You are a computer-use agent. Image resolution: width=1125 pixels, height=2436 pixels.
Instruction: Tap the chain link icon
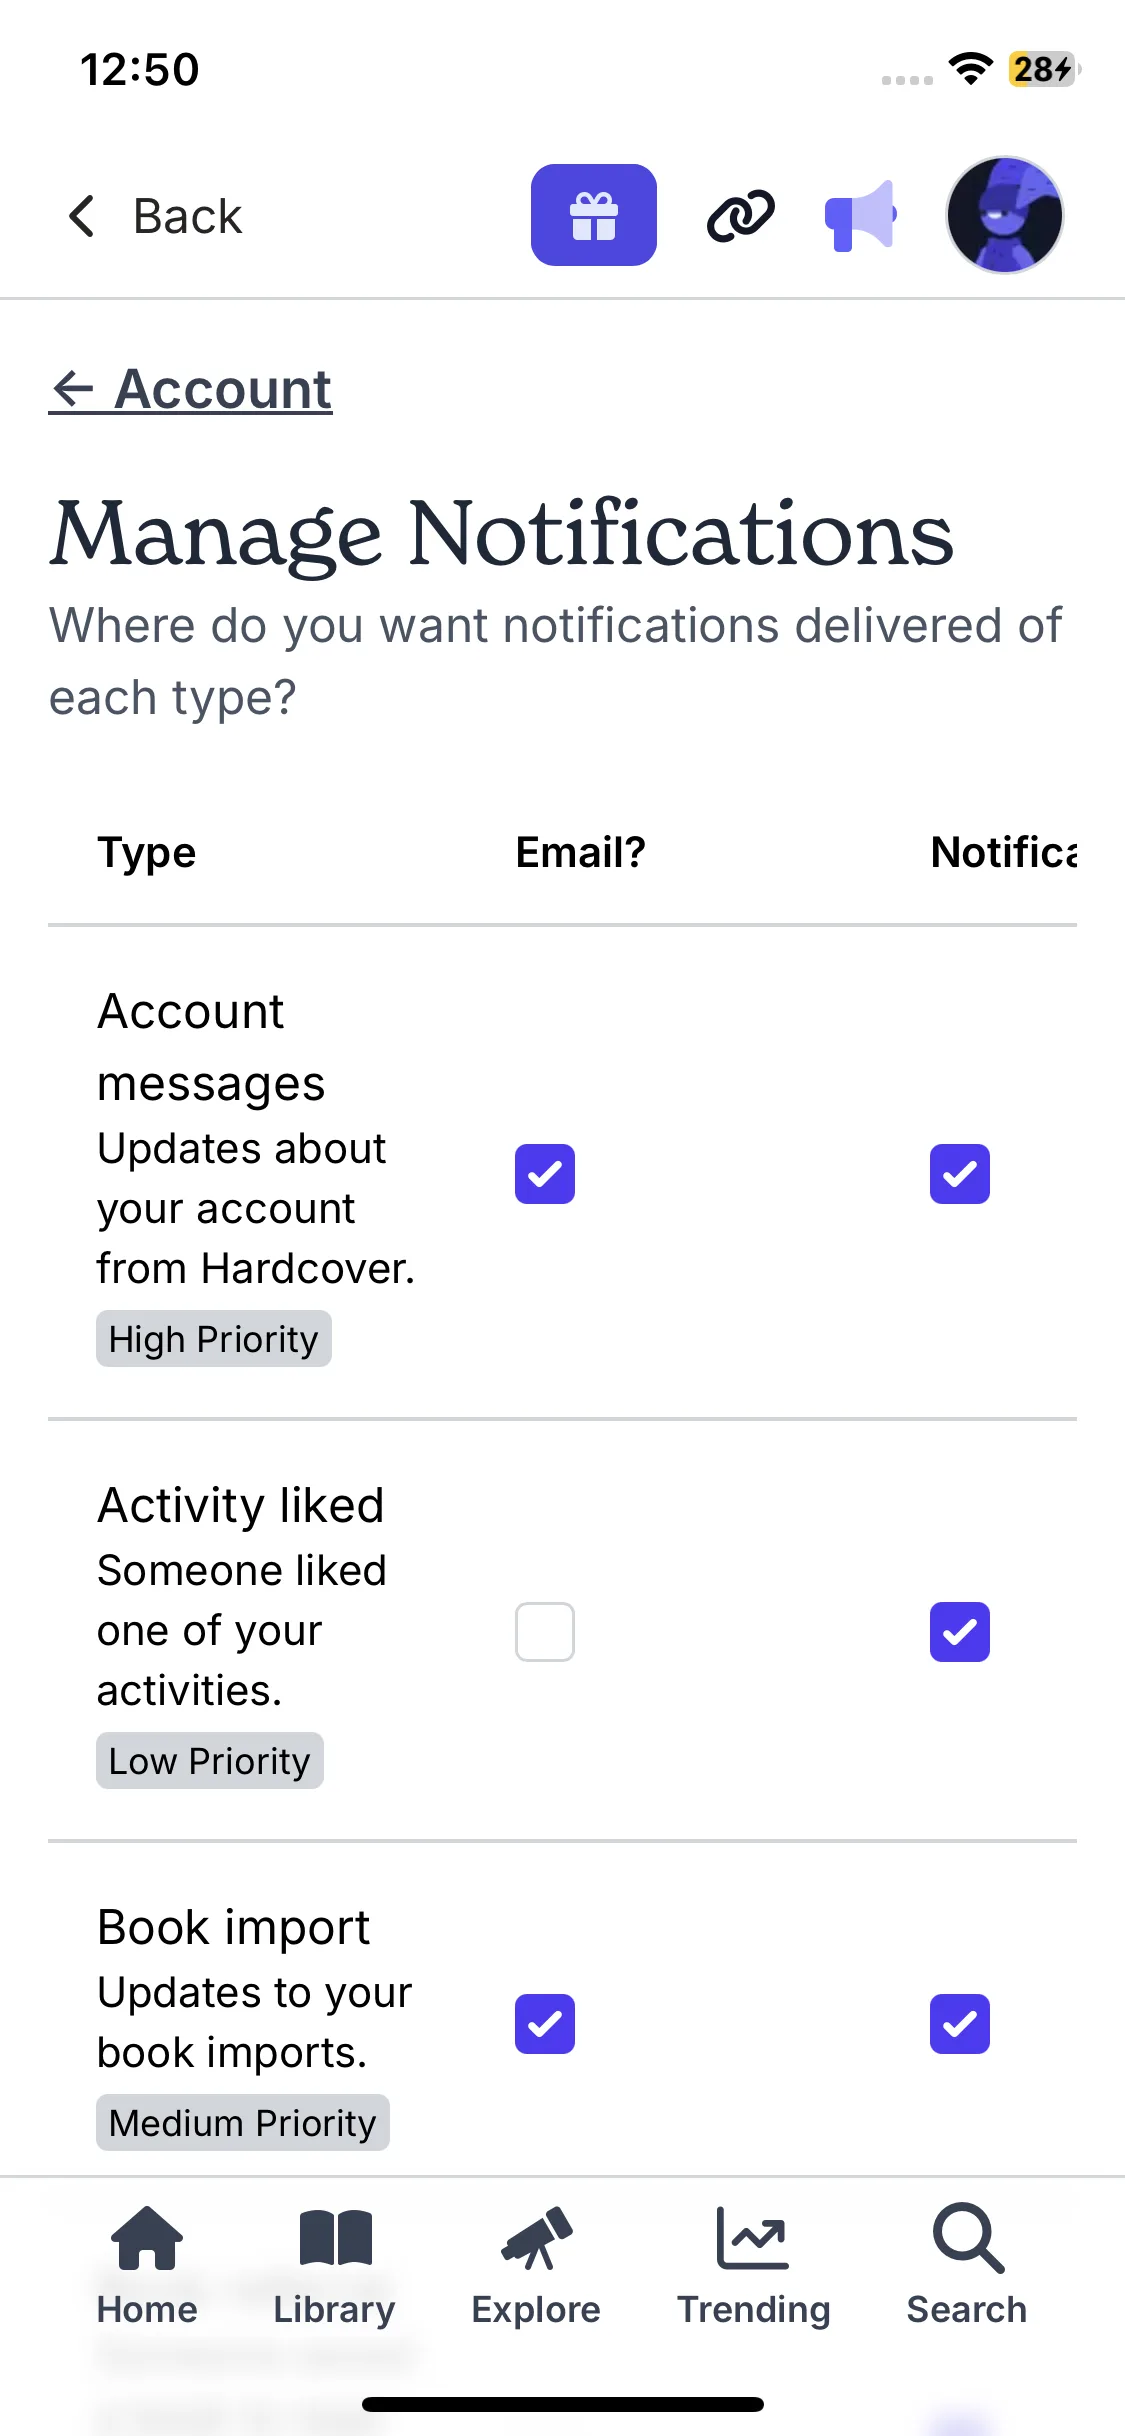click(740, 215)
